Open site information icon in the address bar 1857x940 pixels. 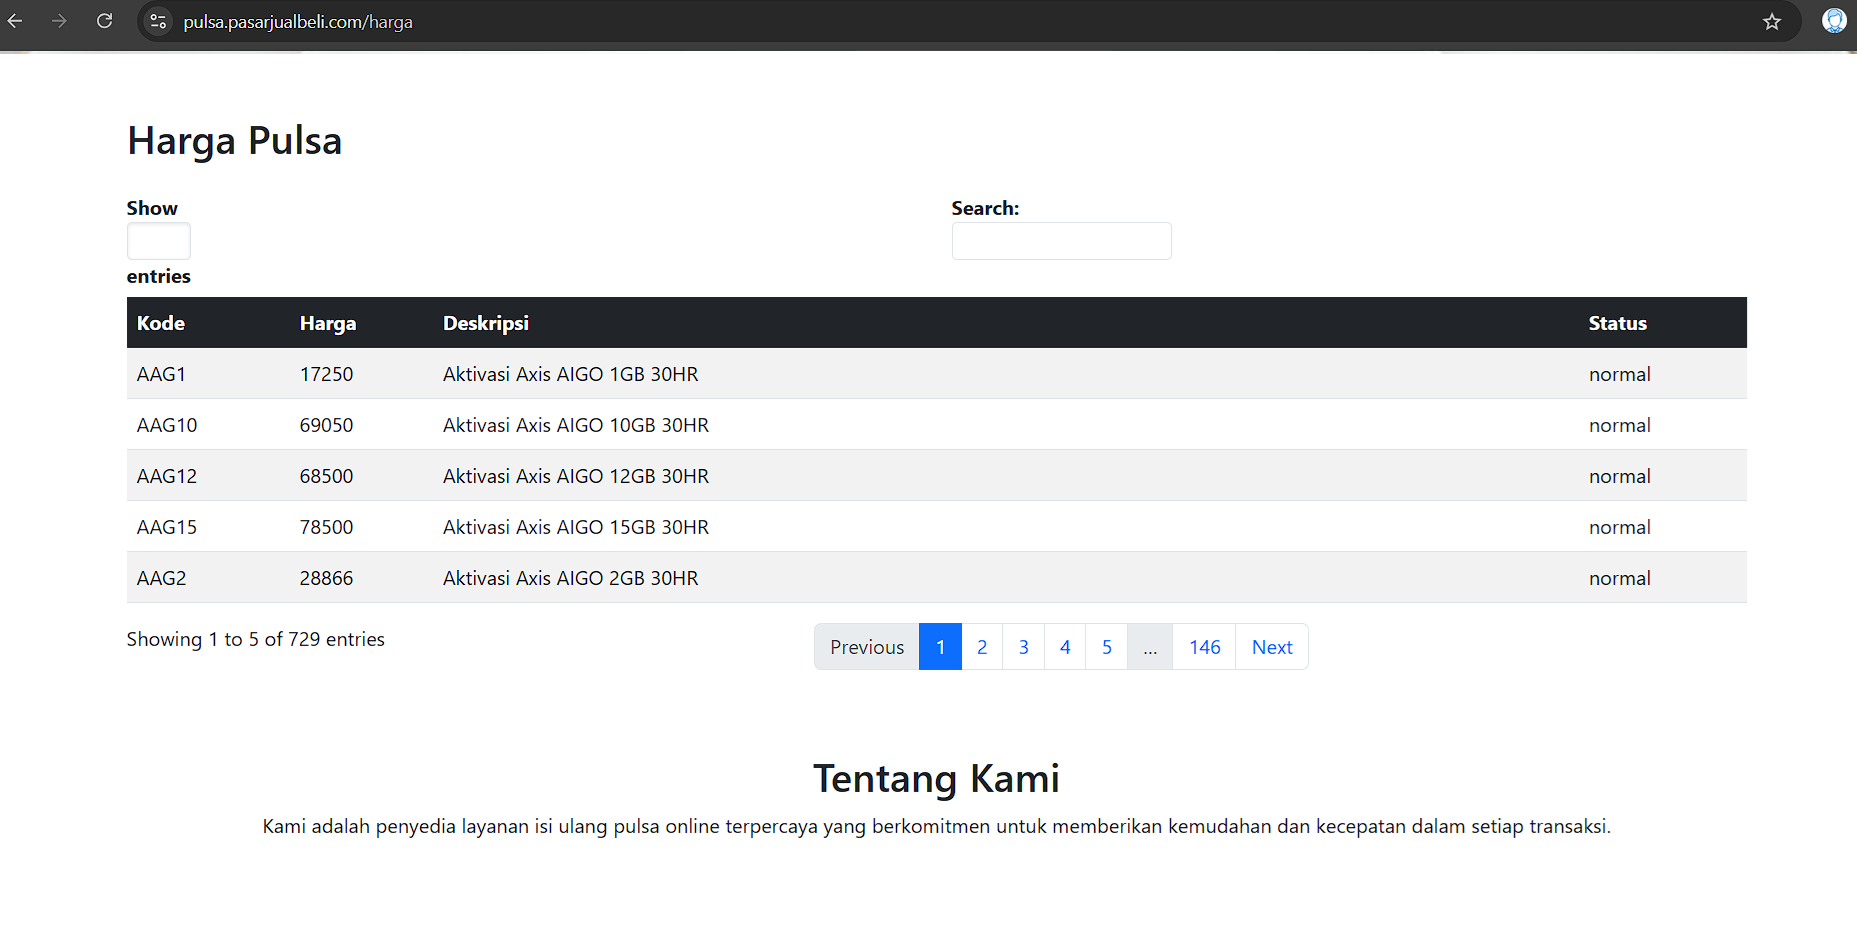(x=158, y=21)
